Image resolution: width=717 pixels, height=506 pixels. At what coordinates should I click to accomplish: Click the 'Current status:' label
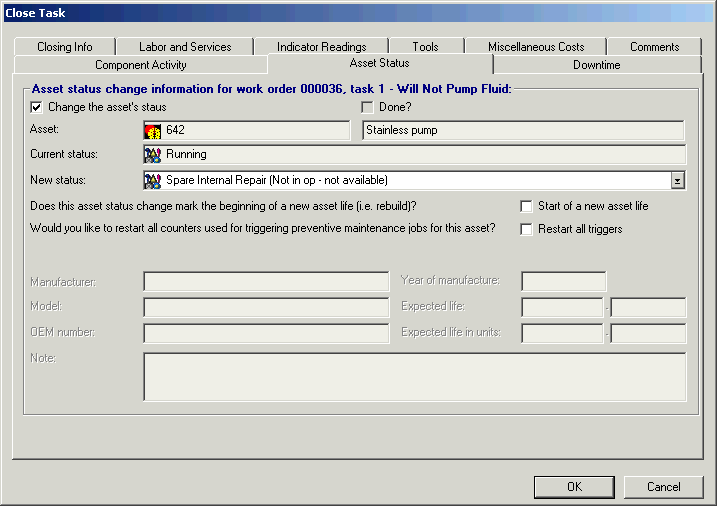click(x=64, y=154)
